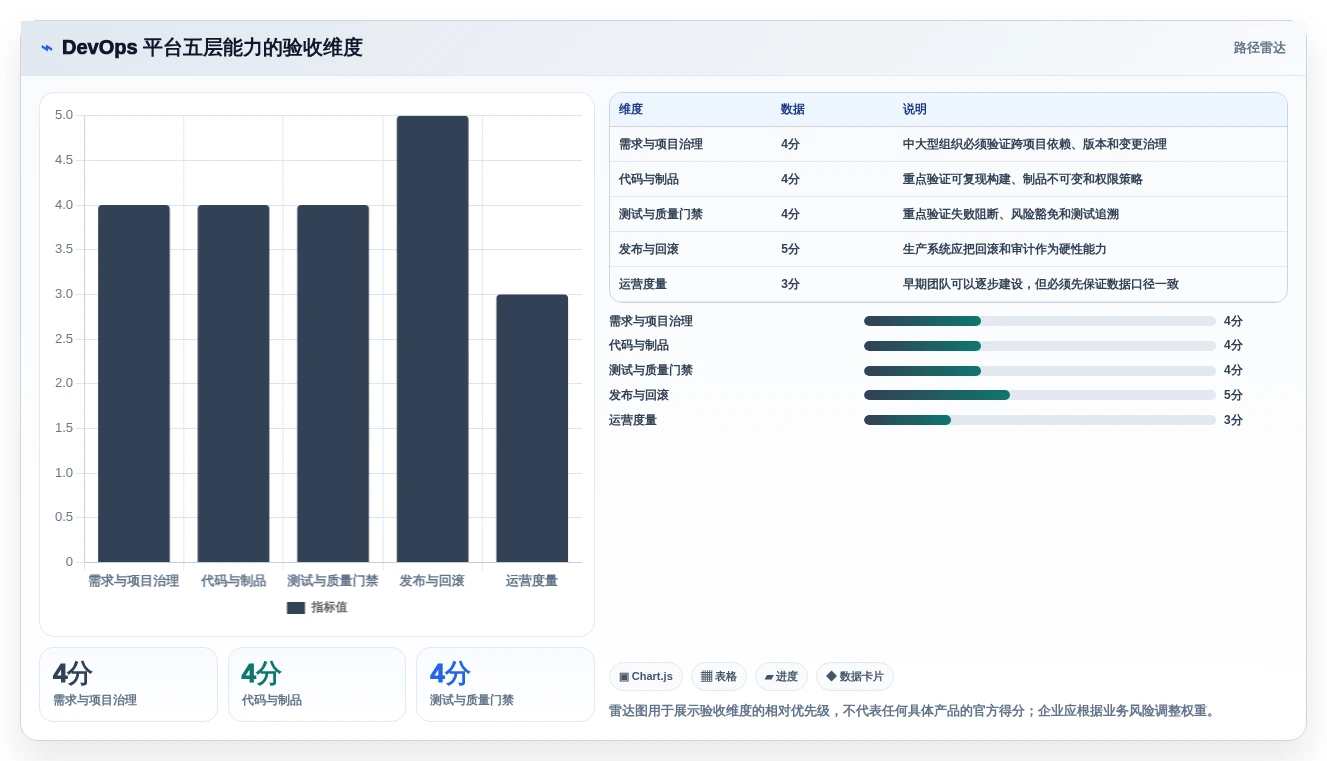
Task: Click the 测试与质量门禁 progress bar
Action: [1039, 371]
